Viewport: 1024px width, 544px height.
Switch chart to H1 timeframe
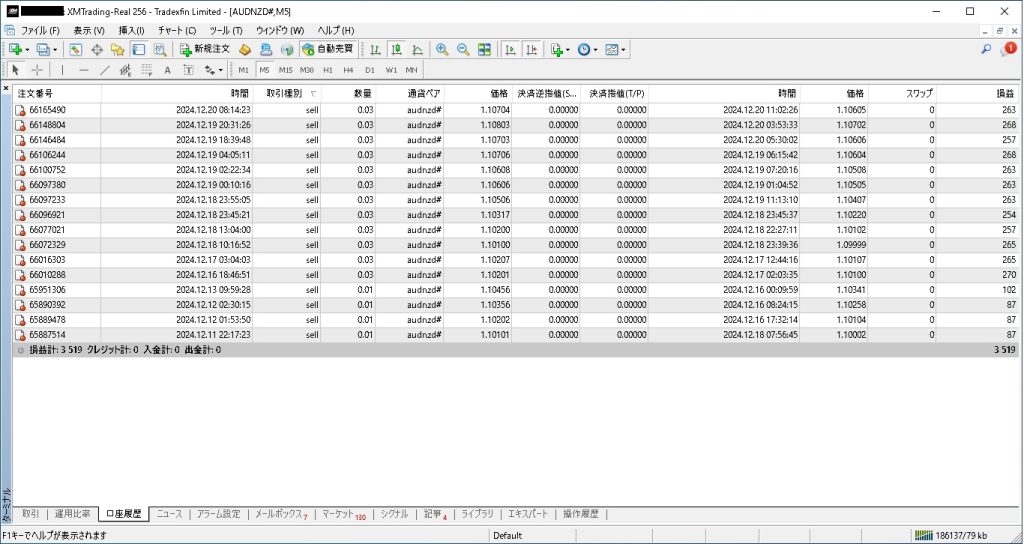point(328,70)
